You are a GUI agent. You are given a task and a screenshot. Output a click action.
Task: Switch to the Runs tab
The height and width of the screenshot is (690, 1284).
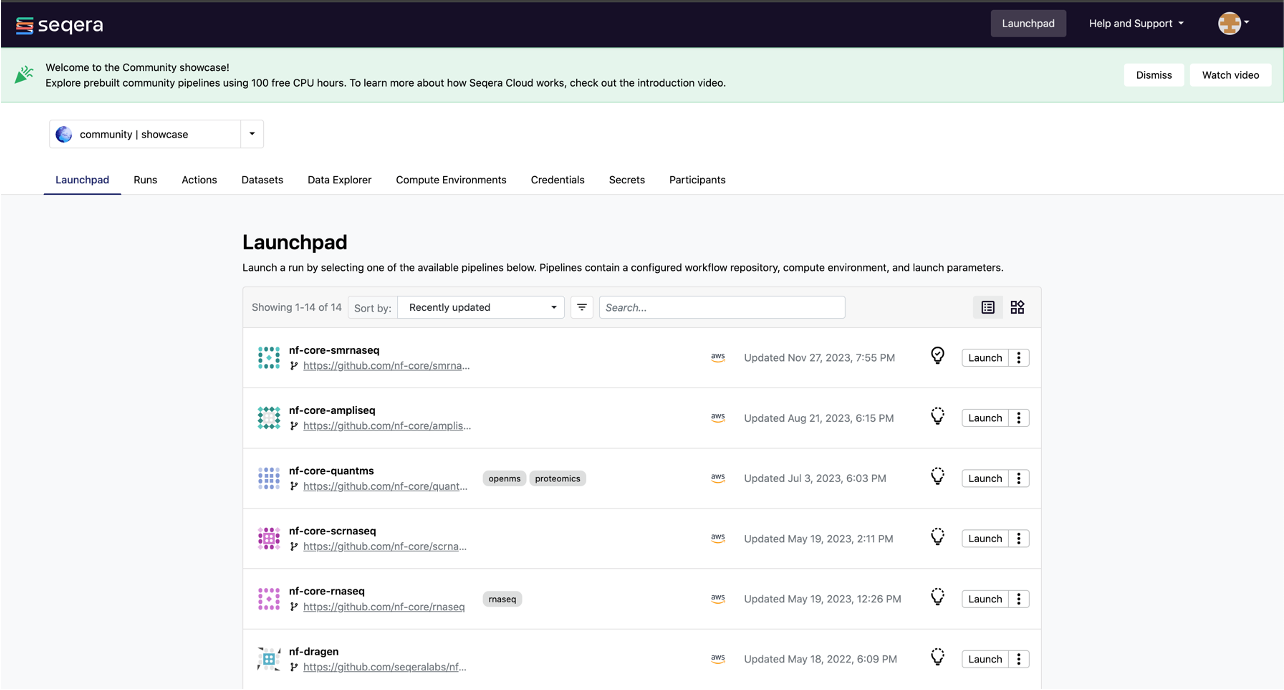coord(146,180)
